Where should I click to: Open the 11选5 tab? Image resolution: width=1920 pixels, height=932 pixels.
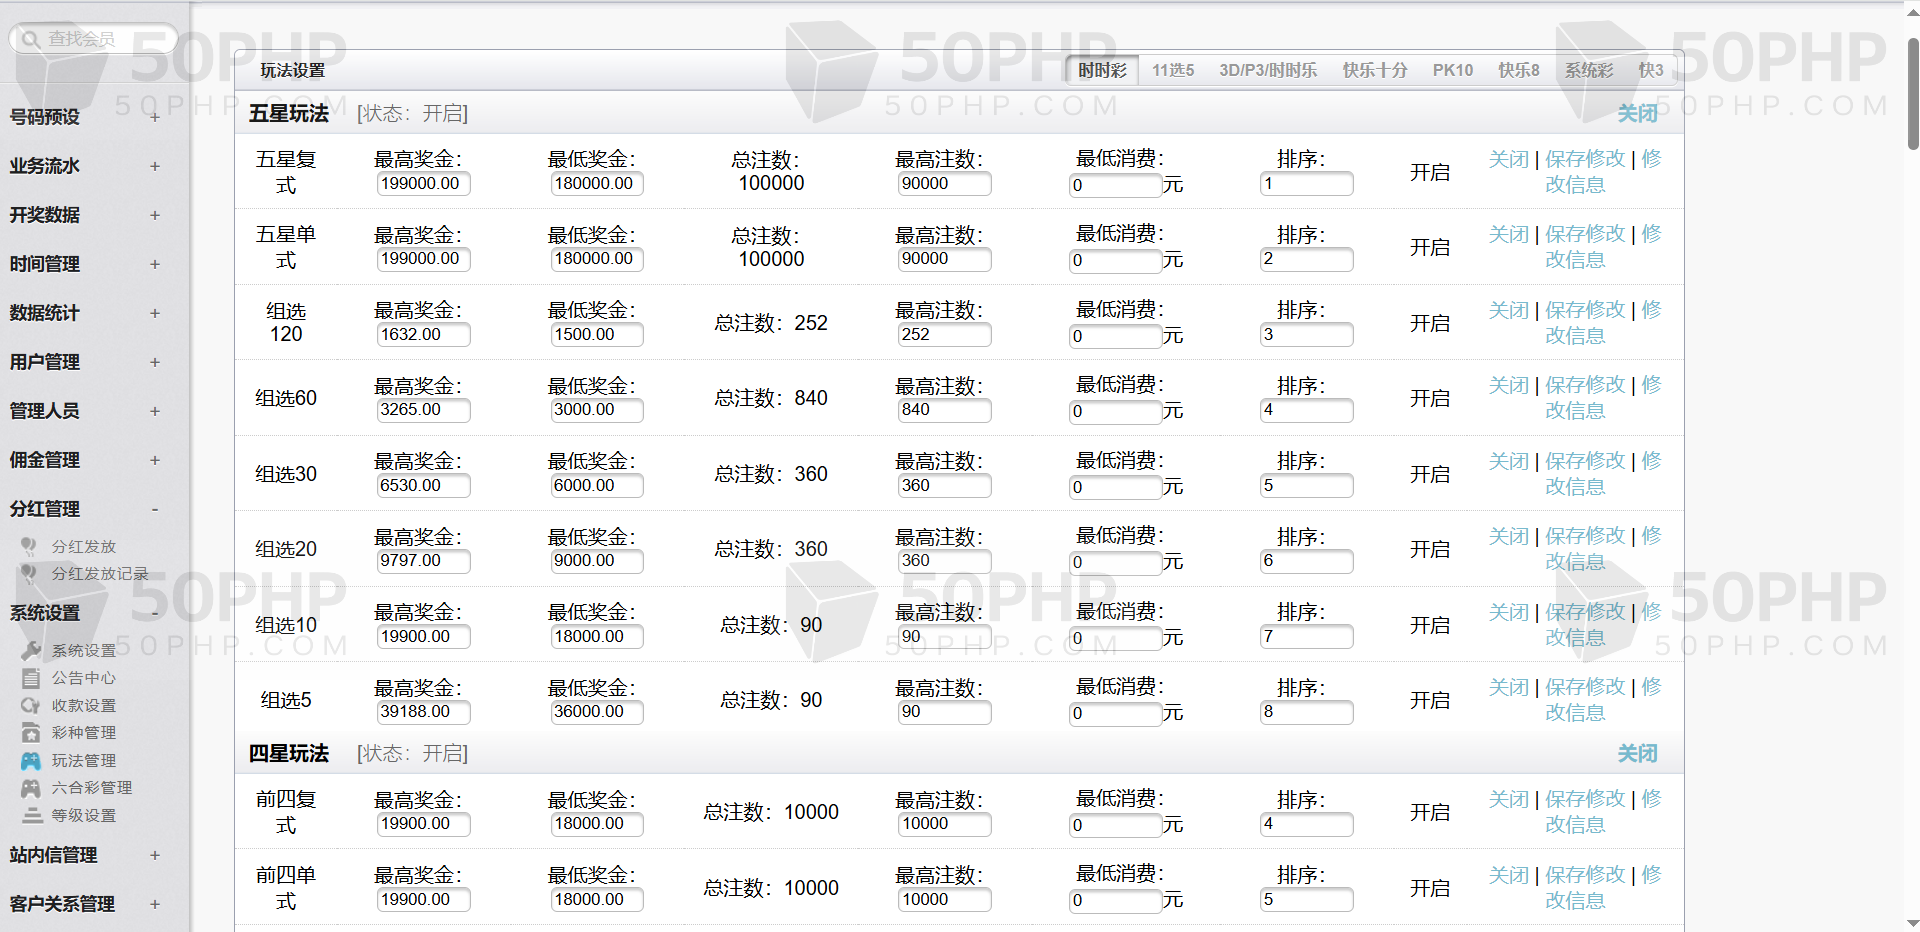(x=1172, y=70)
